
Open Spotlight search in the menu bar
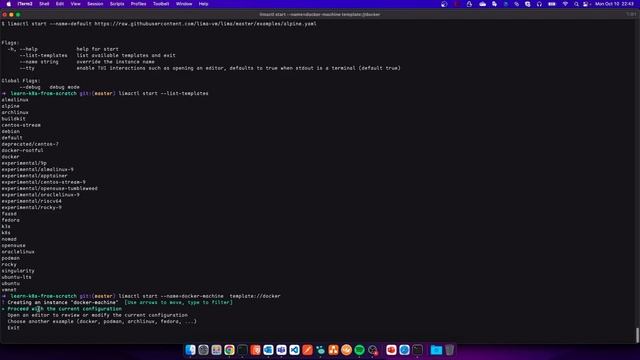click(x=576, y=4)
